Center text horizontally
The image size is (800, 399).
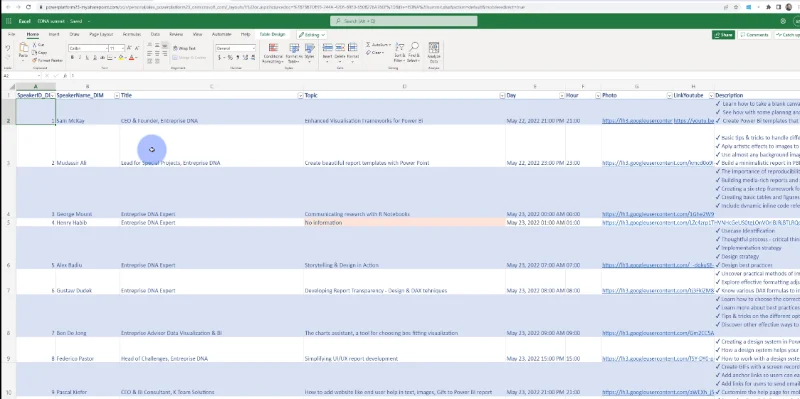(x=157, y=54)
